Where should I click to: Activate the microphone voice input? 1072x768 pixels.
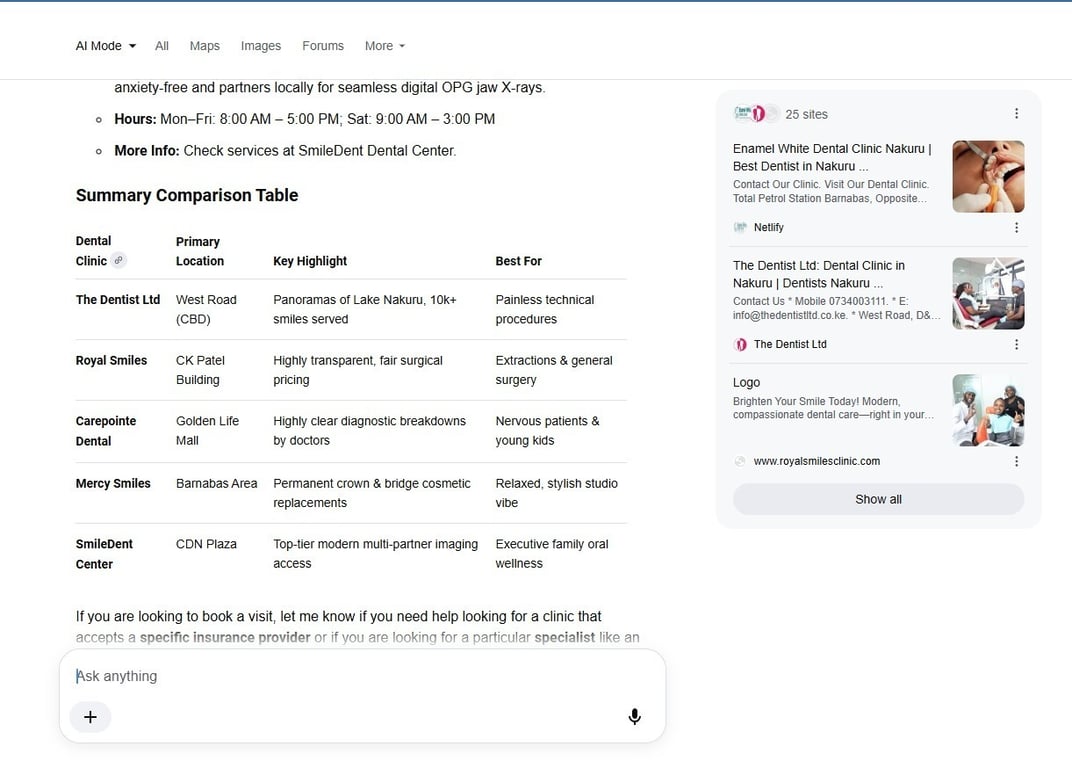point(634,716)
